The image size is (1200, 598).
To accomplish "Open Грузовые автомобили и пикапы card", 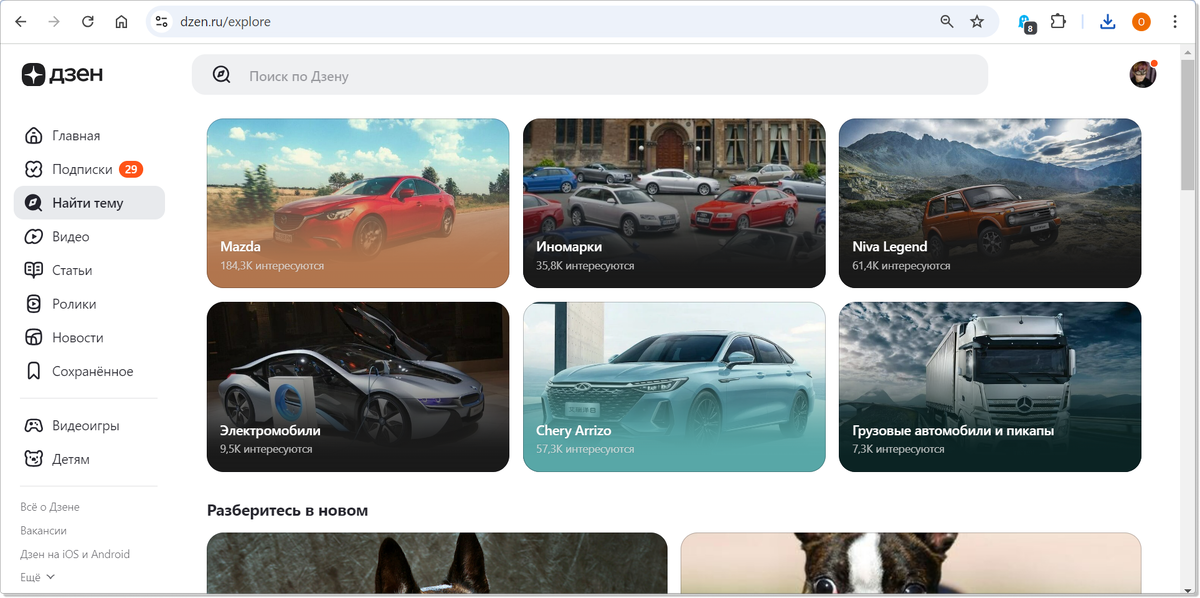I will [x=990, y=387].
